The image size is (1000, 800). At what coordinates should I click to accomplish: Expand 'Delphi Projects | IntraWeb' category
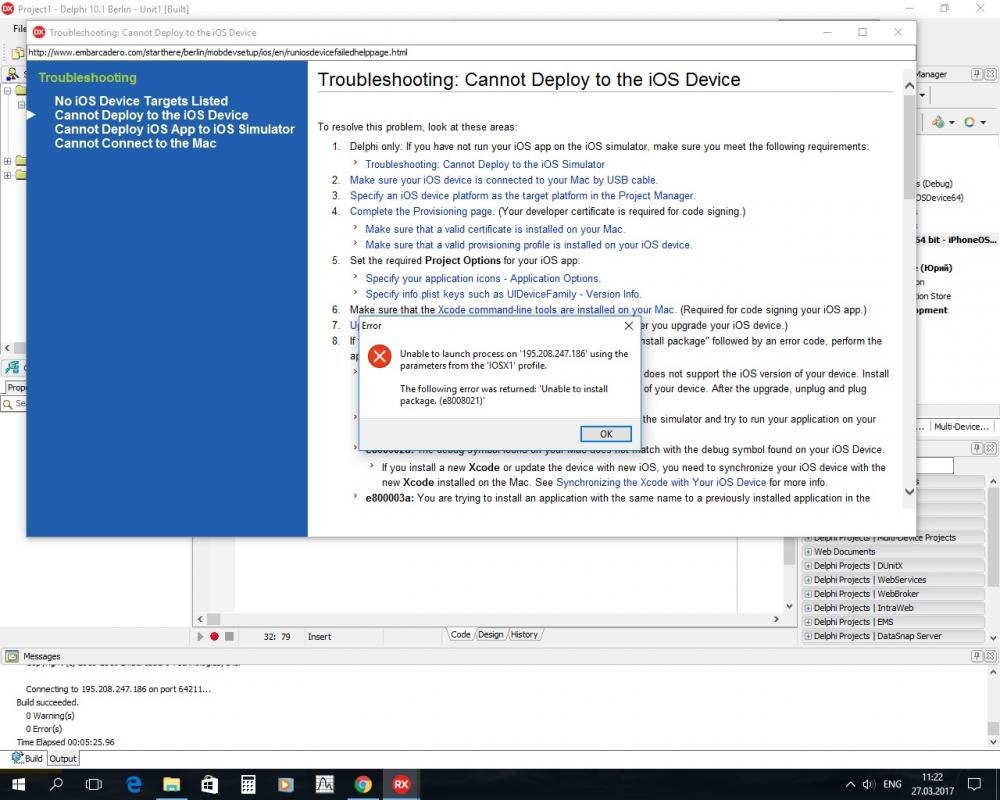(x=808, y=608)
